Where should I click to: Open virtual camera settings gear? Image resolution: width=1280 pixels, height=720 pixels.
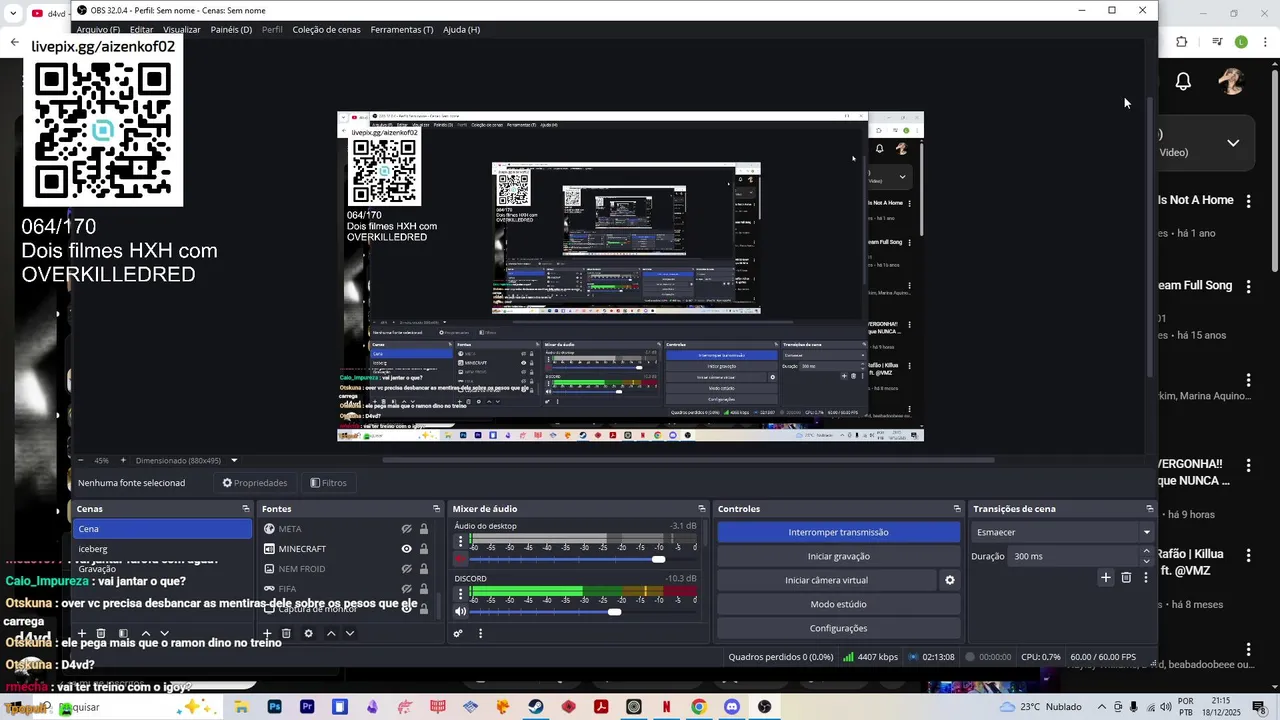point(950,580)
